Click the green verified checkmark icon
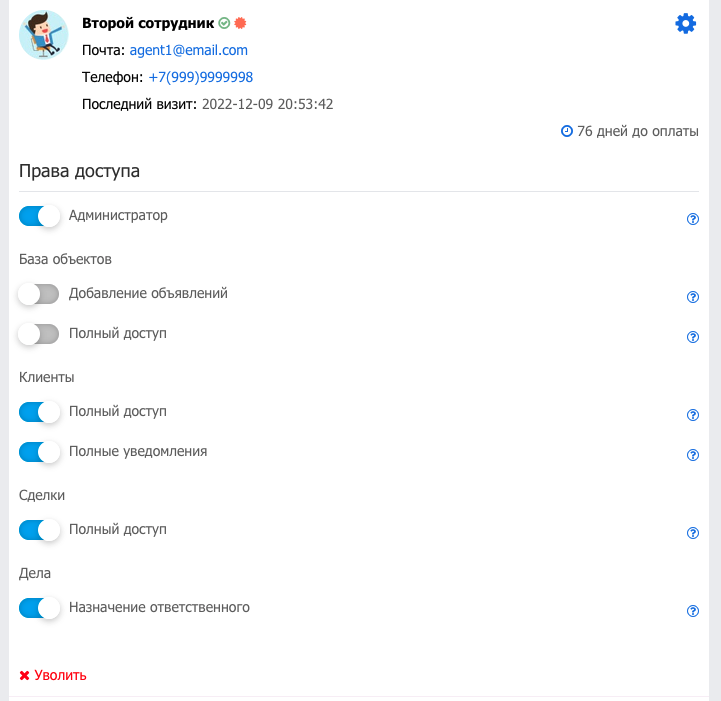The width and height of the screenshot is (721, 701). tap(224, 23)
